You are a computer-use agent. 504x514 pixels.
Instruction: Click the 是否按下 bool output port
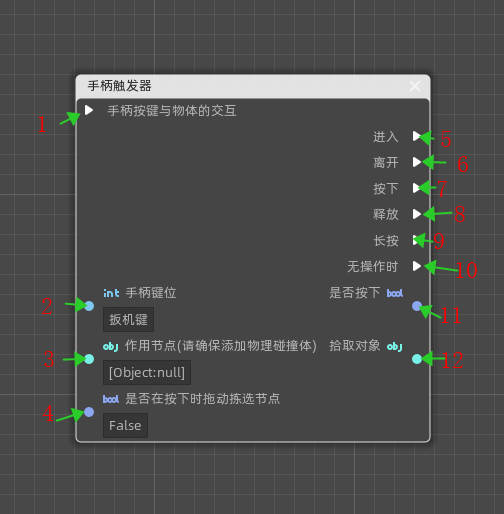(x=417, y=306)
